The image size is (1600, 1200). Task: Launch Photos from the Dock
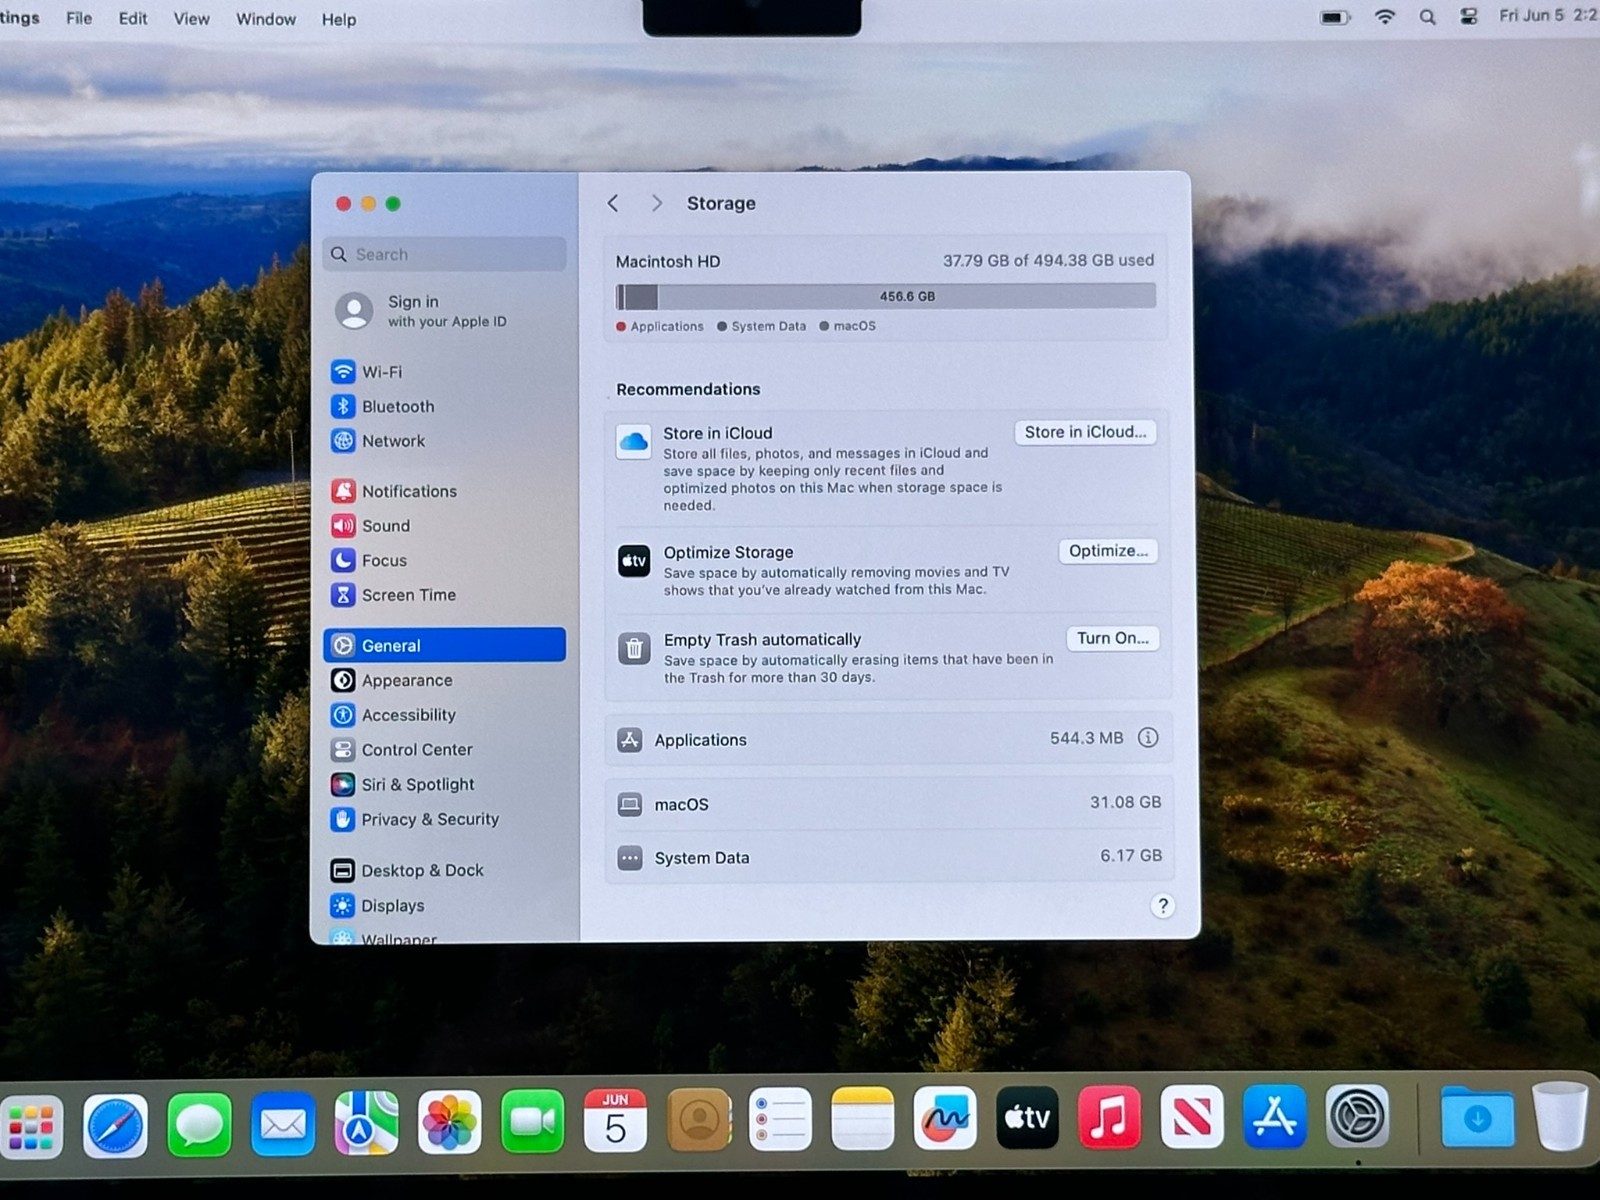coord(449,1122)
